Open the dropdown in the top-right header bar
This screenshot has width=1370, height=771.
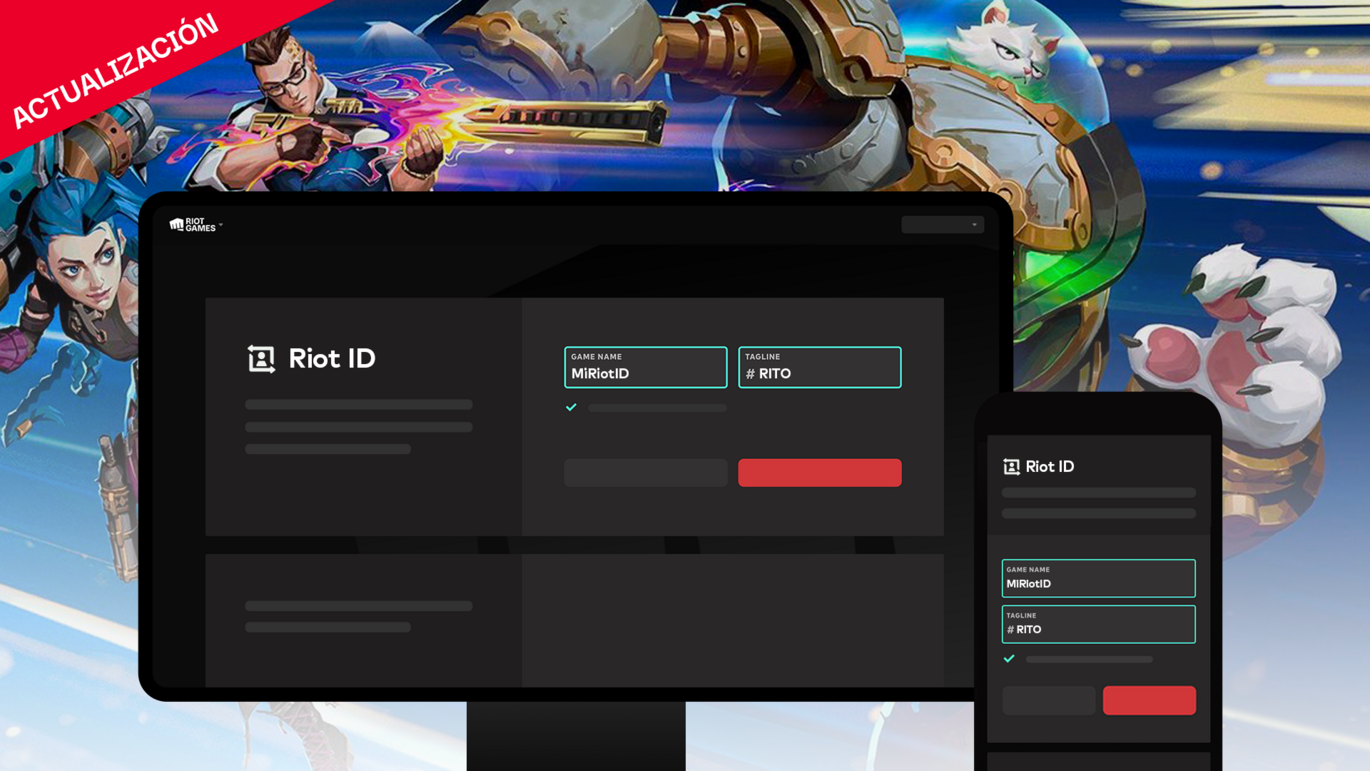(942, 224)
